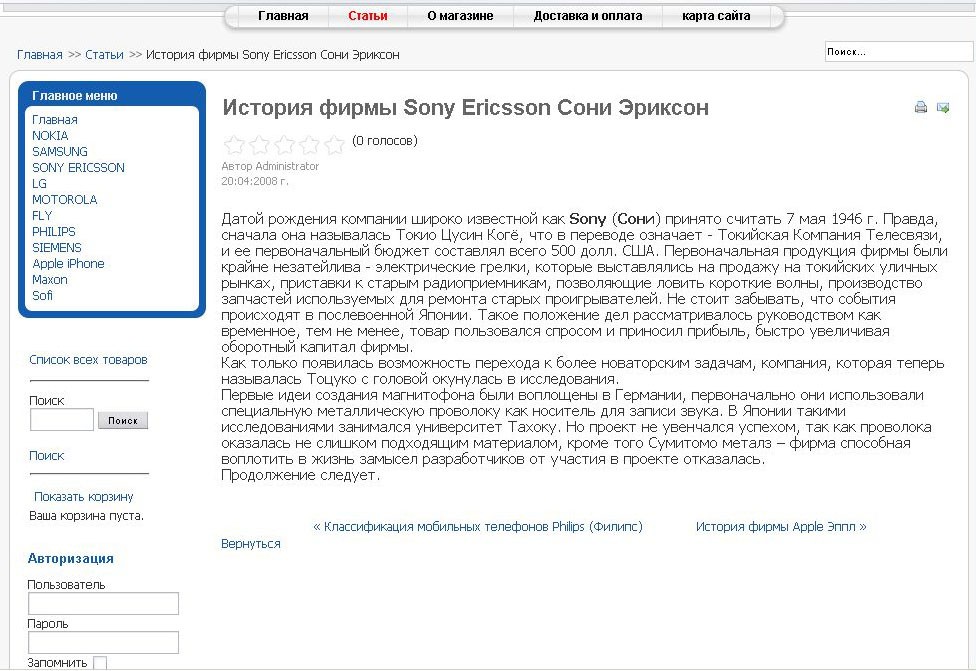Click the Вернуться link
976x671 pixels.
coord(251,543)
